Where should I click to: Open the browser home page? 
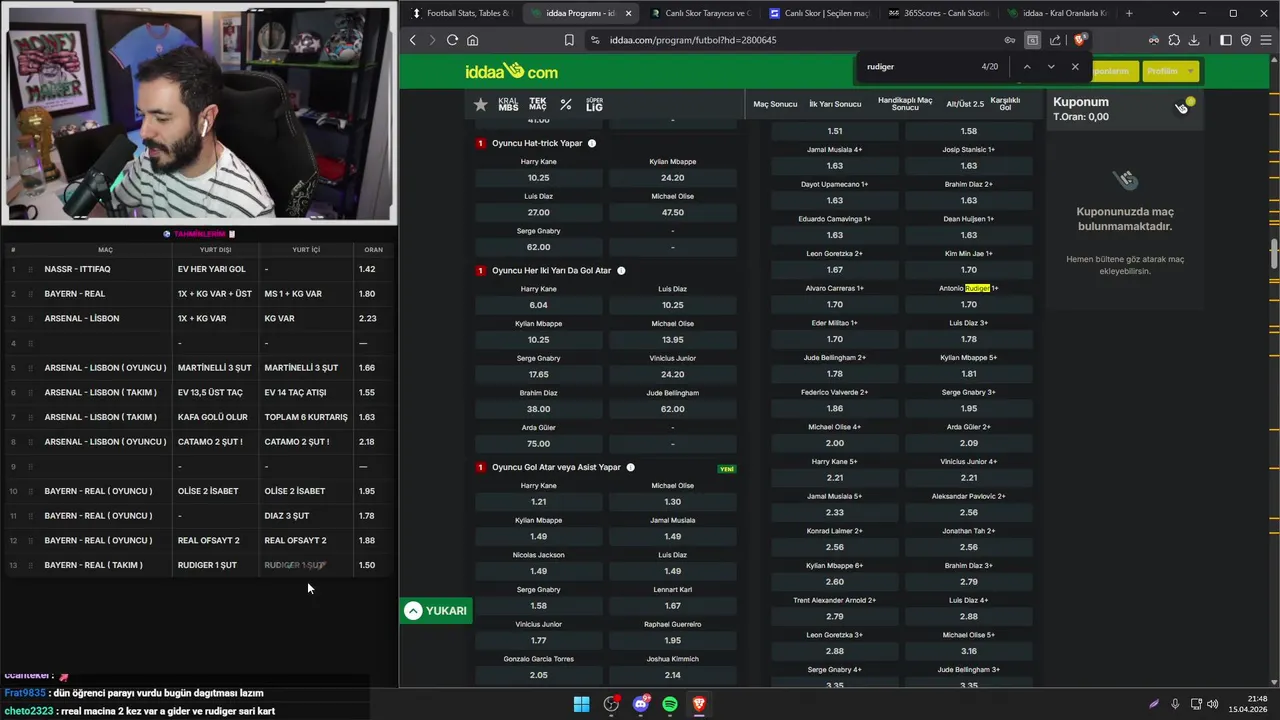click(472, 40)
